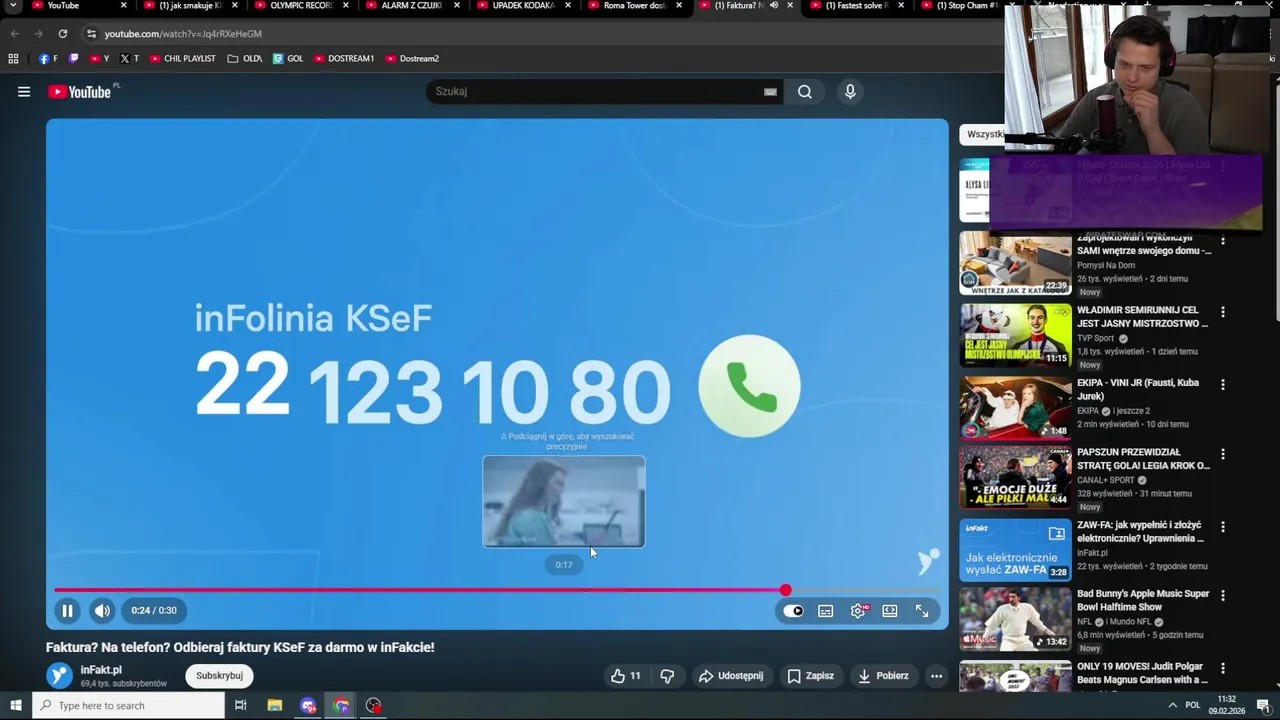Open the on-screen keyboard icon in search box
Image resolution: width=1280 pixels, height=720 pixels.
(770, 92)
